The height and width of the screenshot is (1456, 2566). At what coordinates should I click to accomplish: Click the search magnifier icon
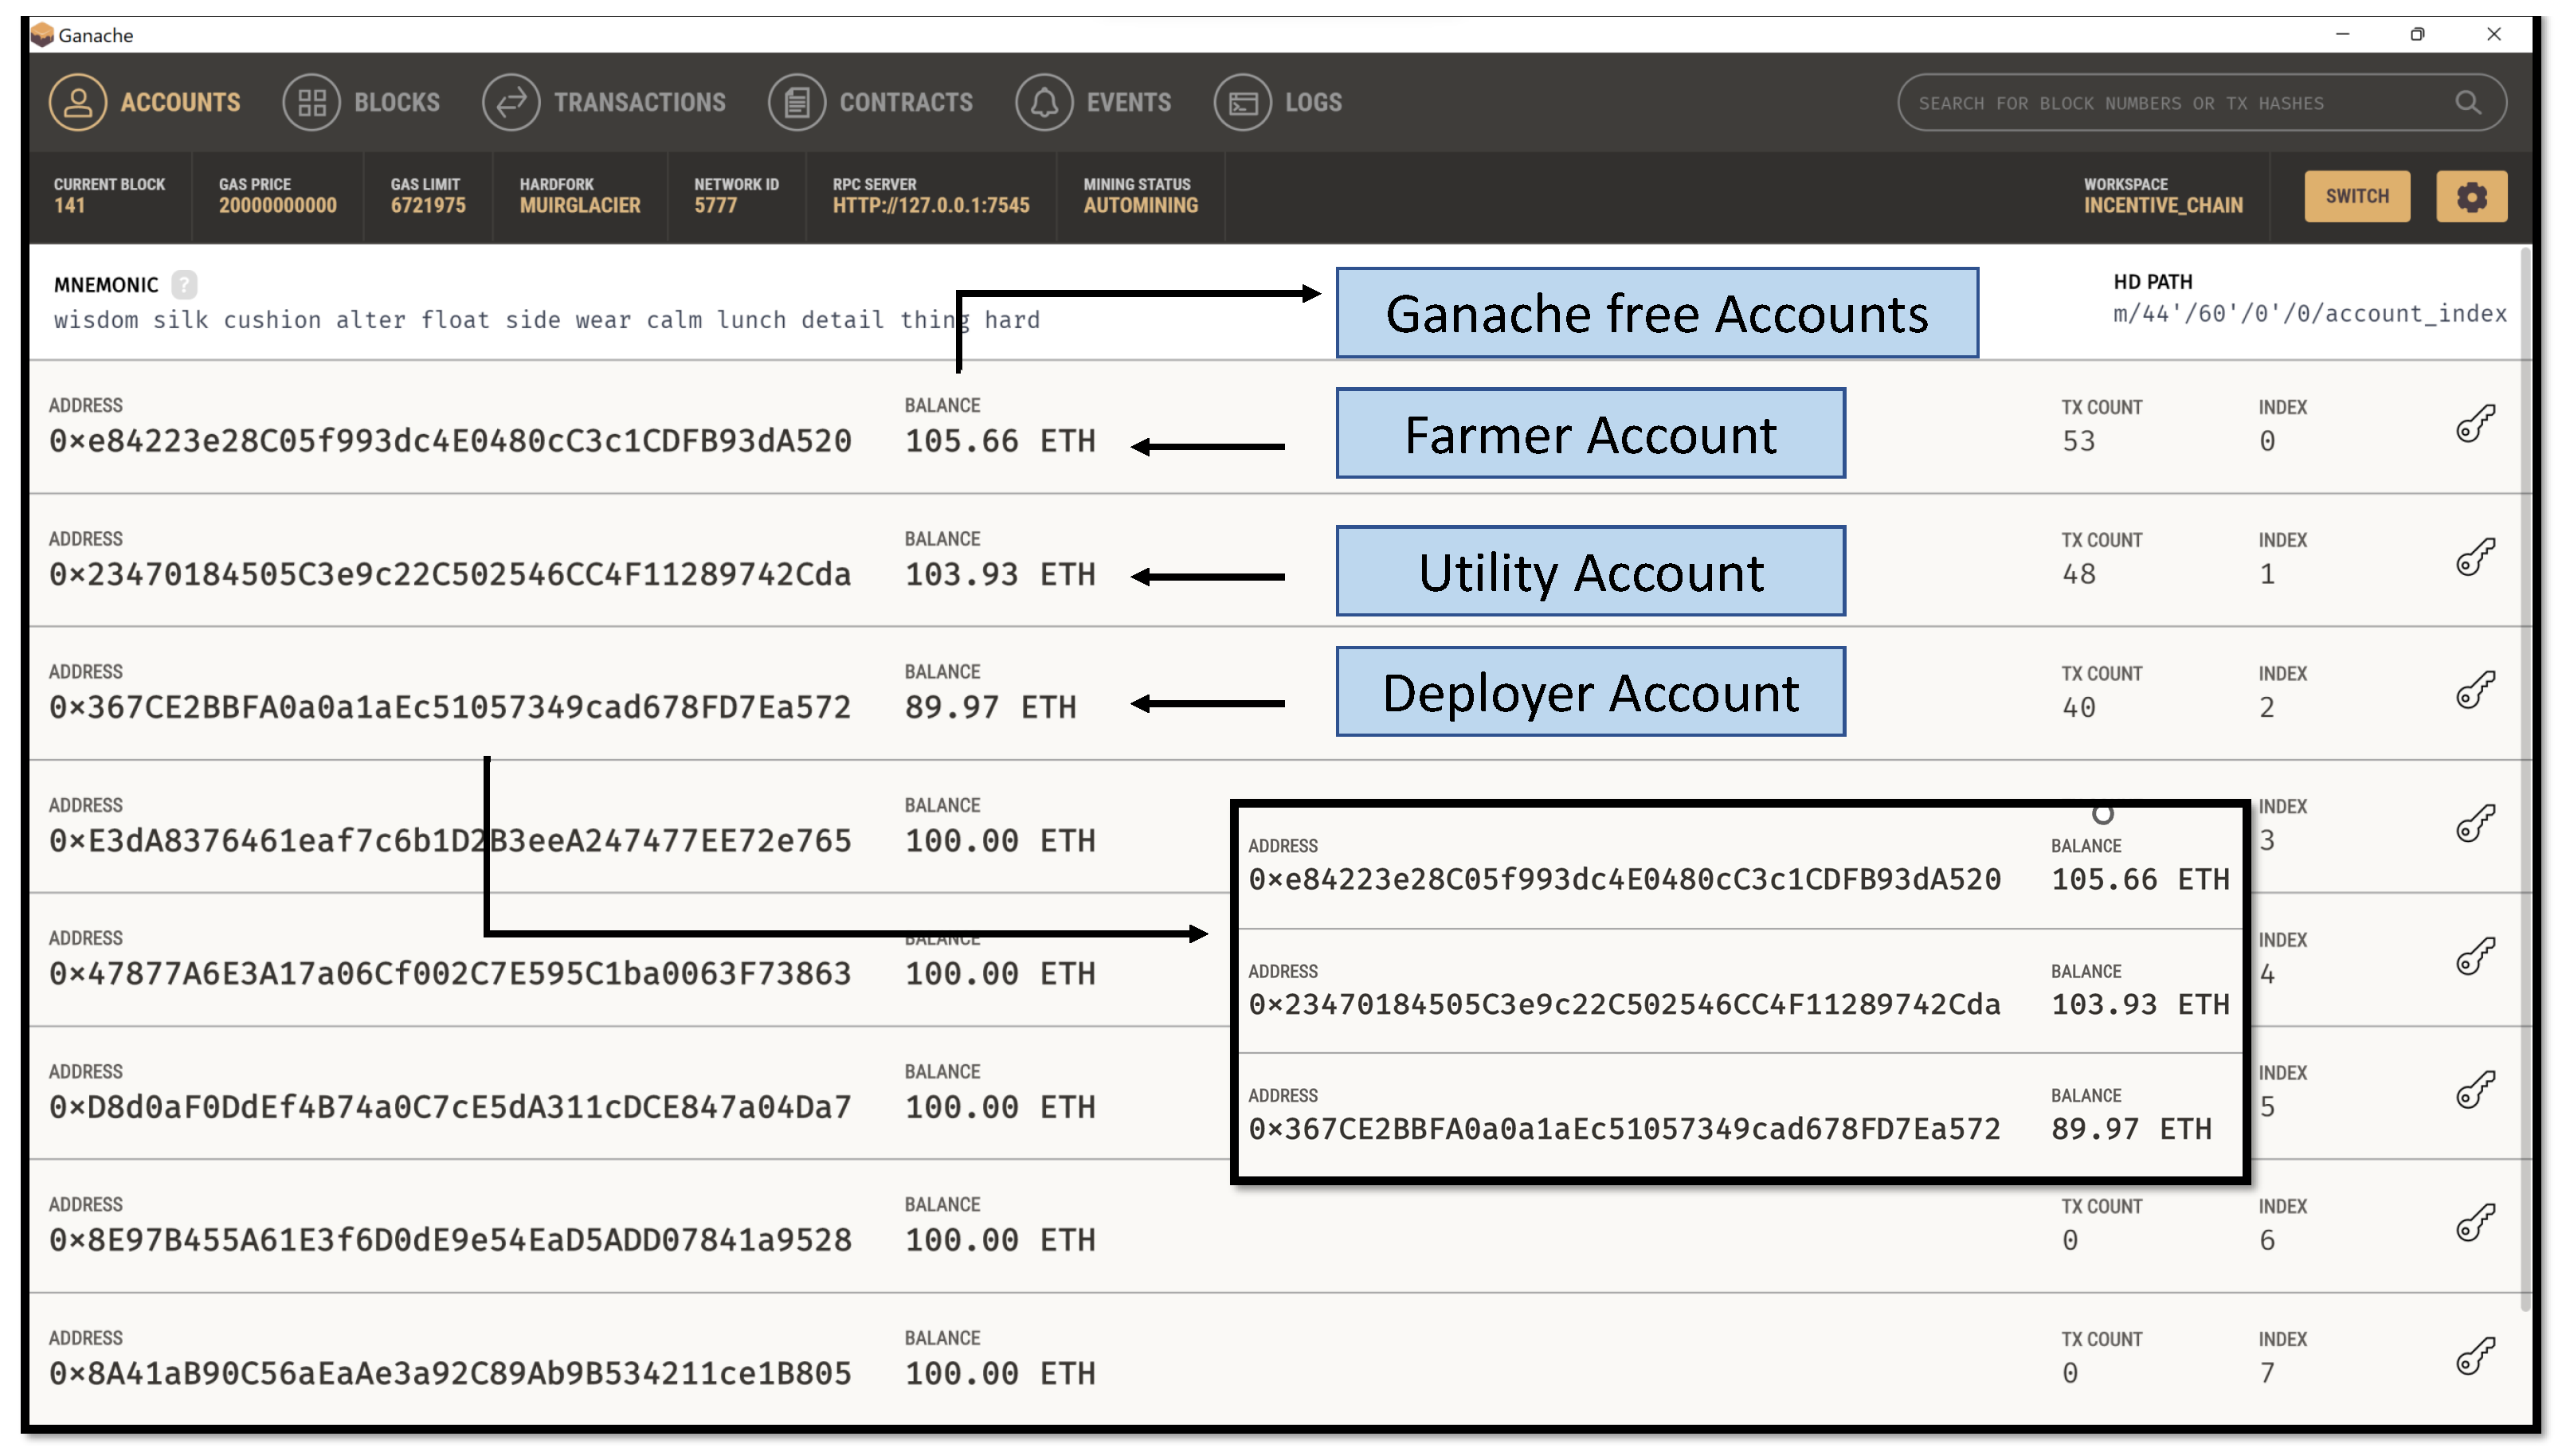(x=2467, y=103)
